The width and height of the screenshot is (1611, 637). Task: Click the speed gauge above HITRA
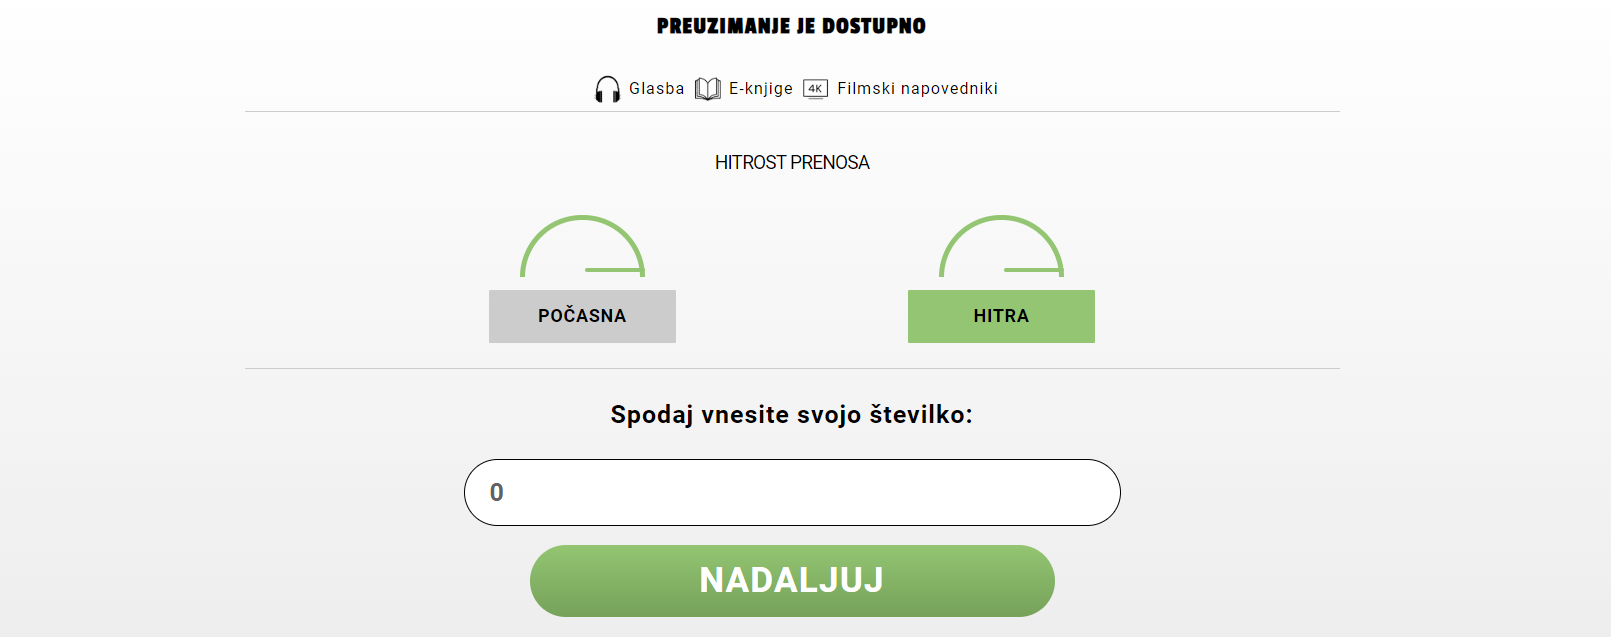(x=1001, y=246)
